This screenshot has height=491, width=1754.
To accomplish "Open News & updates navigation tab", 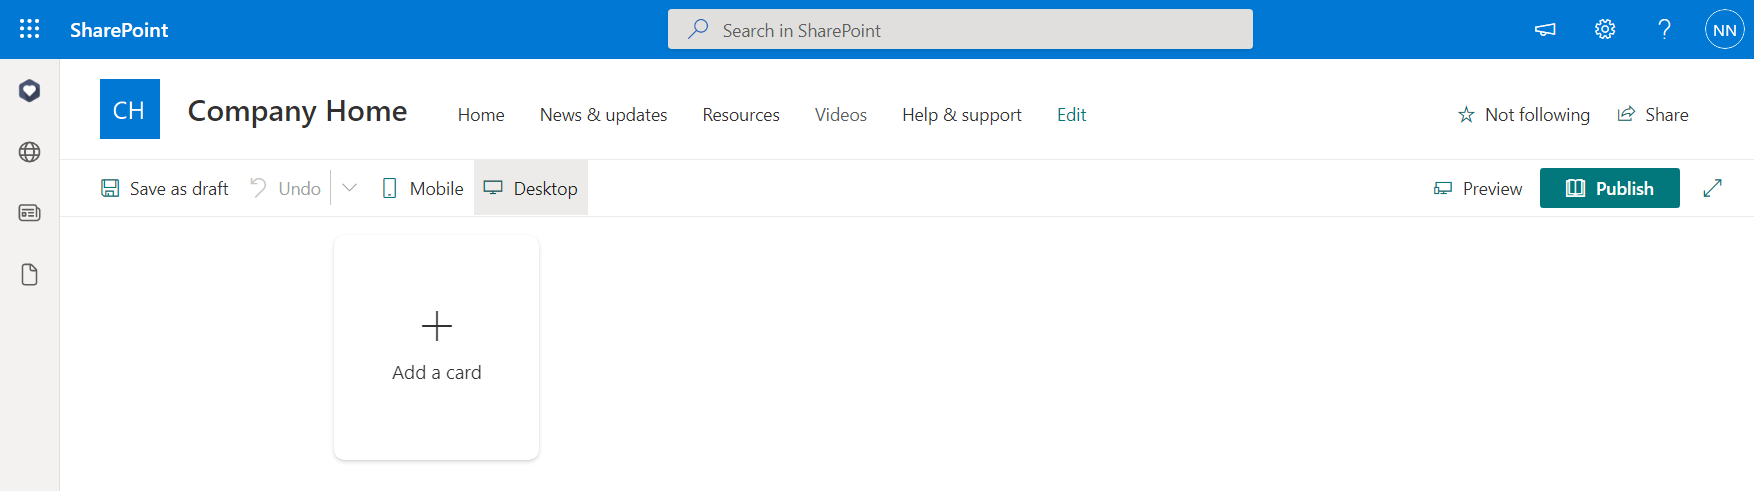I will coord(603,115).
